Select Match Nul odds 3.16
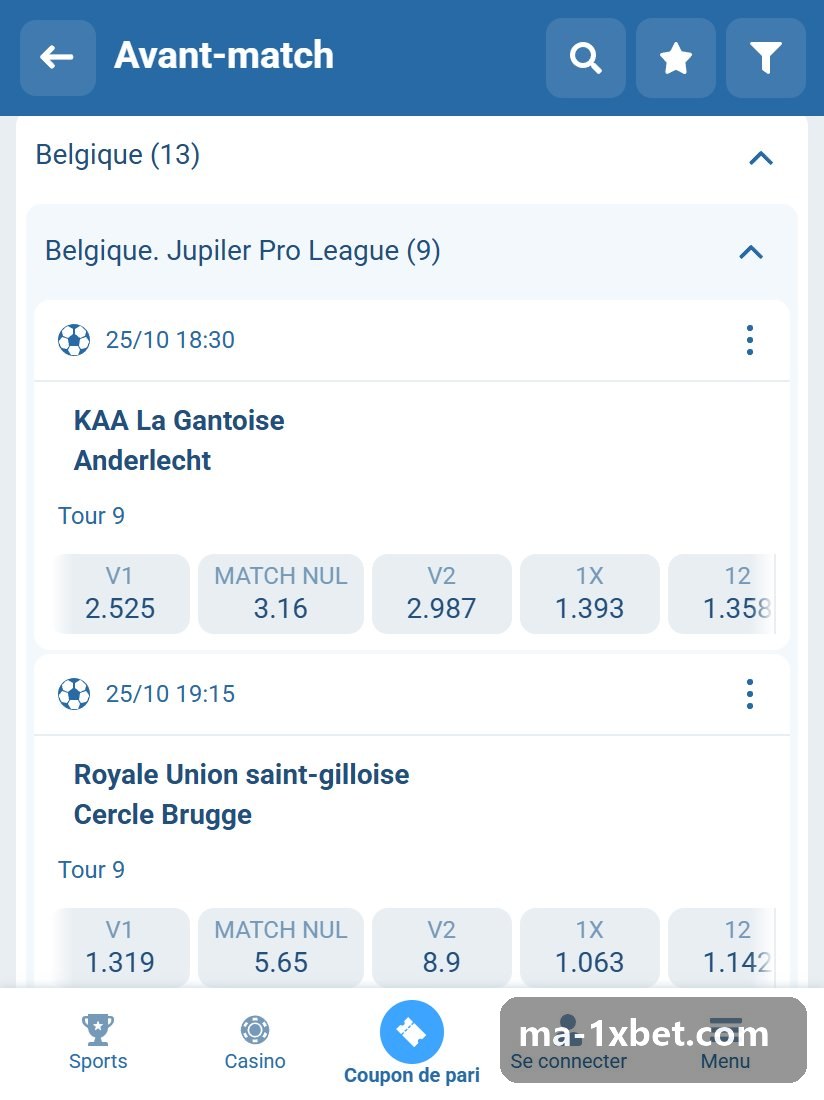Screen dimensions: 824x1100 [x=281, y=593]
